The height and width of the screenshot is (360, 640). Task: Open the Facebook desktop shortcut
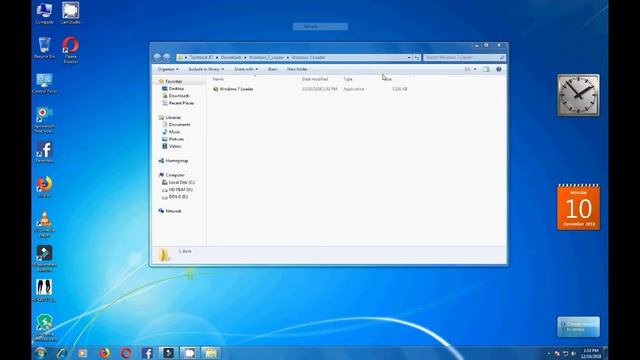pyautogui.click(x=44, y=152)
